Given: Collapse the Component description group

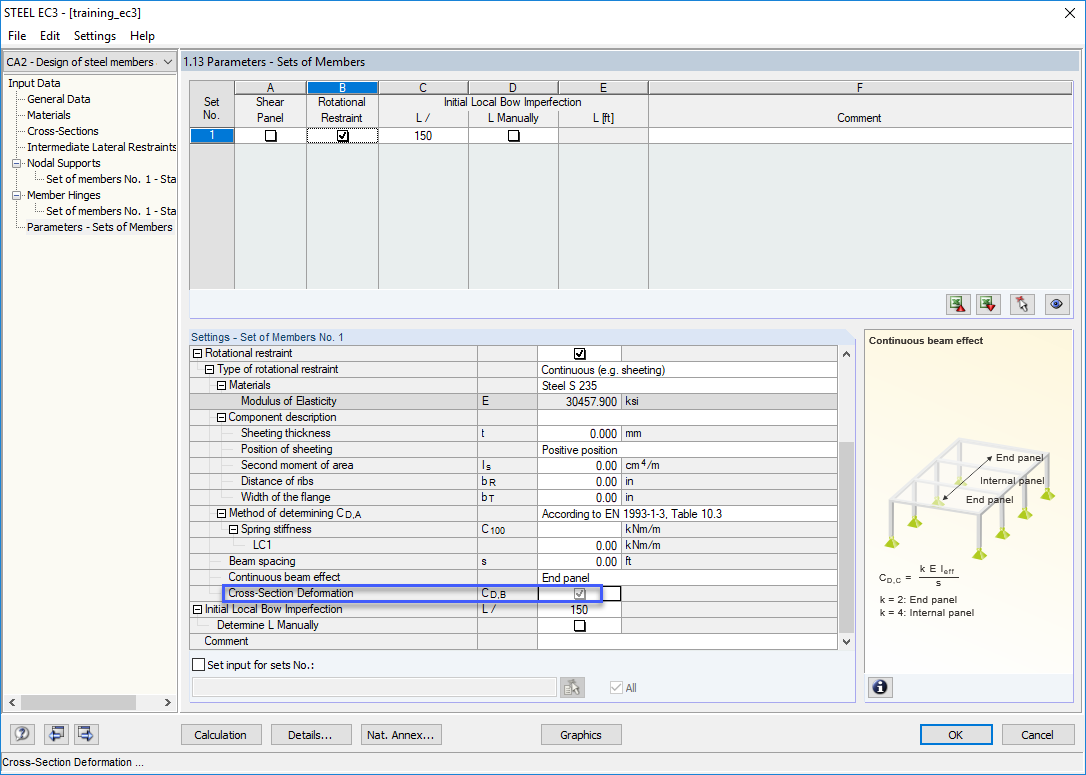Looking at the screenshot, I should 221,417.
